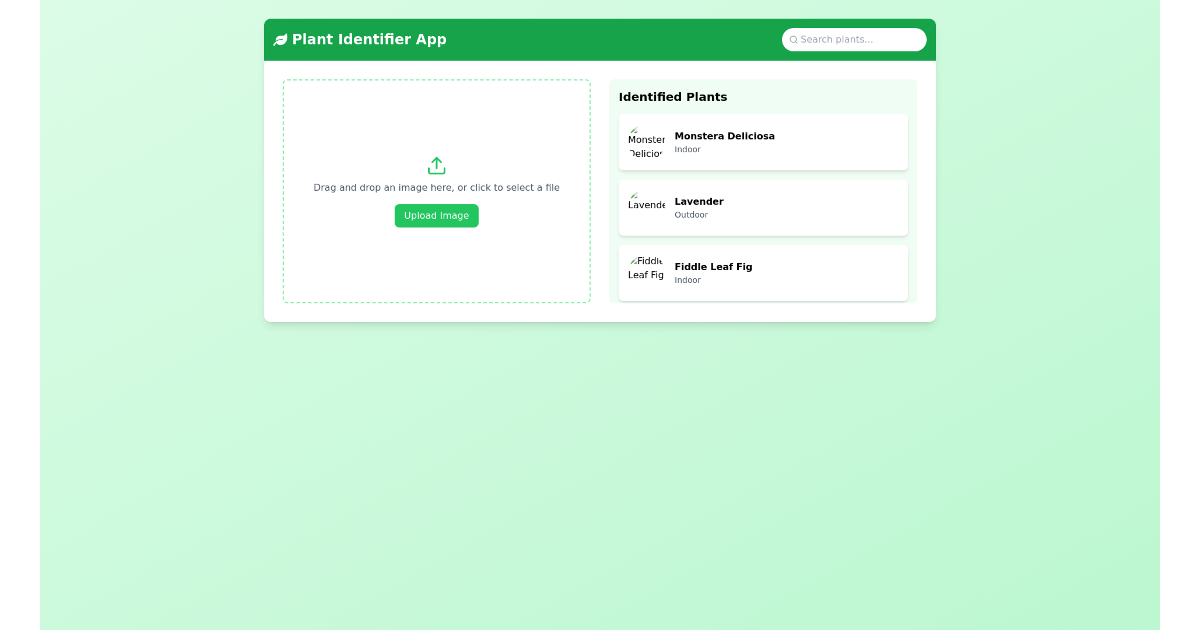
Task: Click the green upload arrow icon
Action: click(436, 166)
